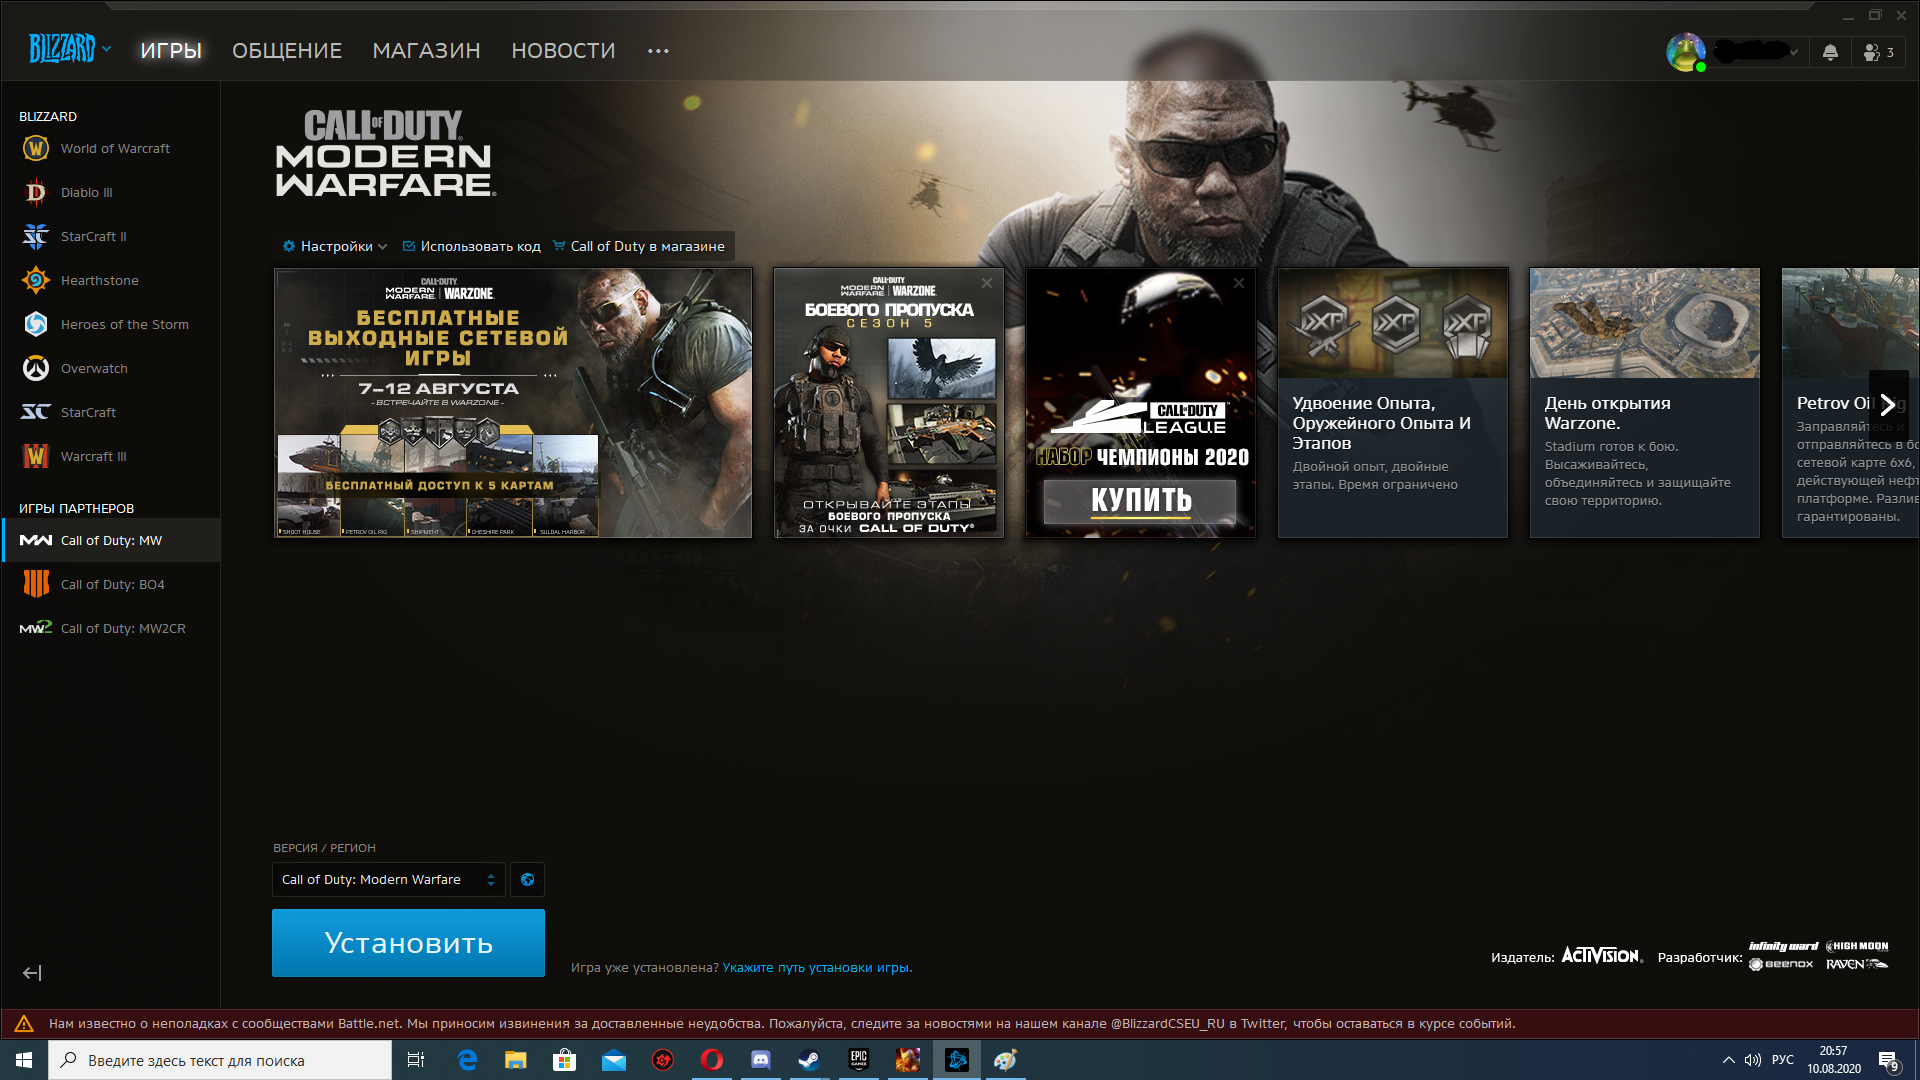This screenshot has height=1080, width=1920.
Task: Open the Warcraft Stadium opening day card
Action: coord(1645,403)
